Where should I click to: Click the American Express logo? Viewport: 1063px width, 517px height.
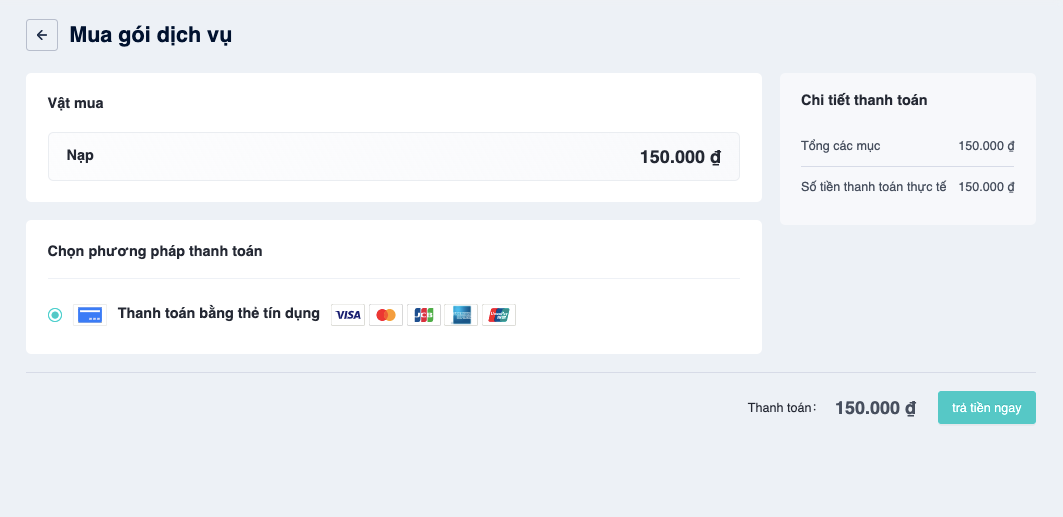(461, 315)
